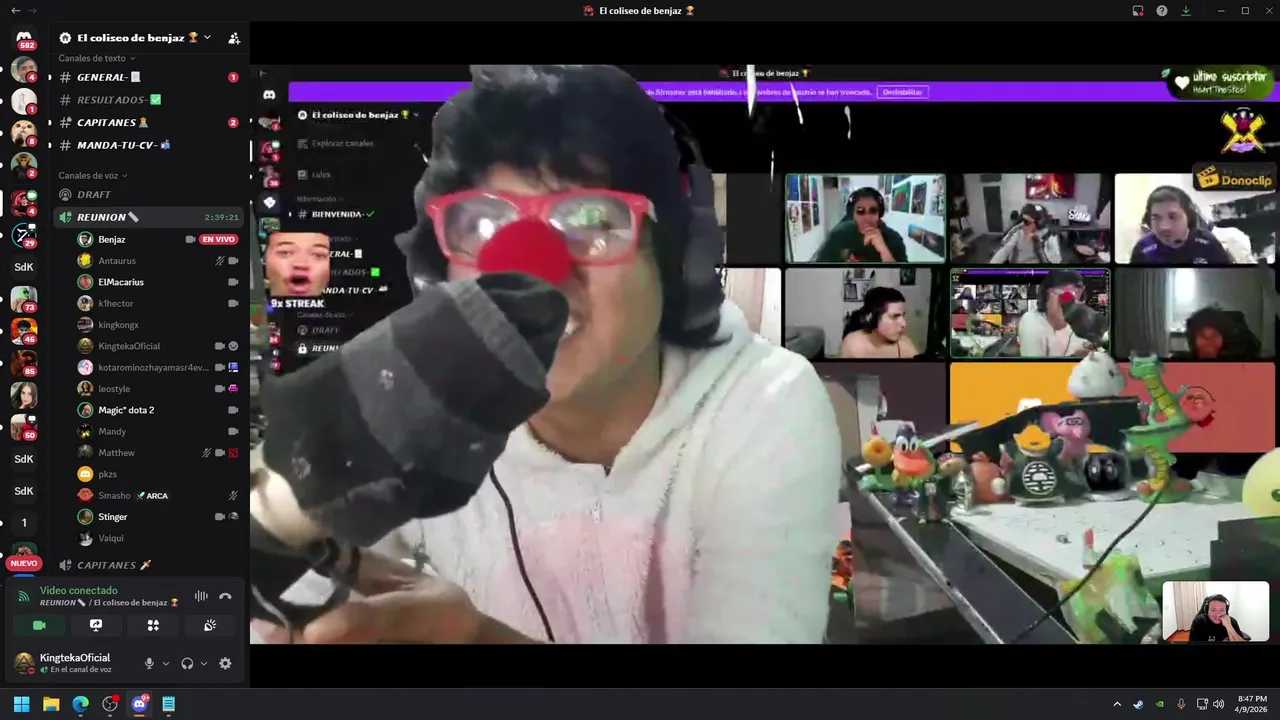Join the CAPITANES voice channel
Screen dimensions: 1280x720
(149, 565)
